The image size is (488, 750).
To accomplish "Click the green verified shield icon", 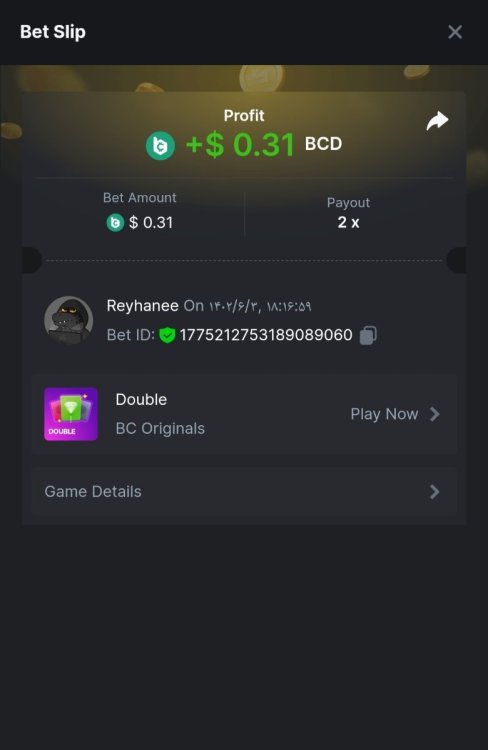I will tap(167, 335).
